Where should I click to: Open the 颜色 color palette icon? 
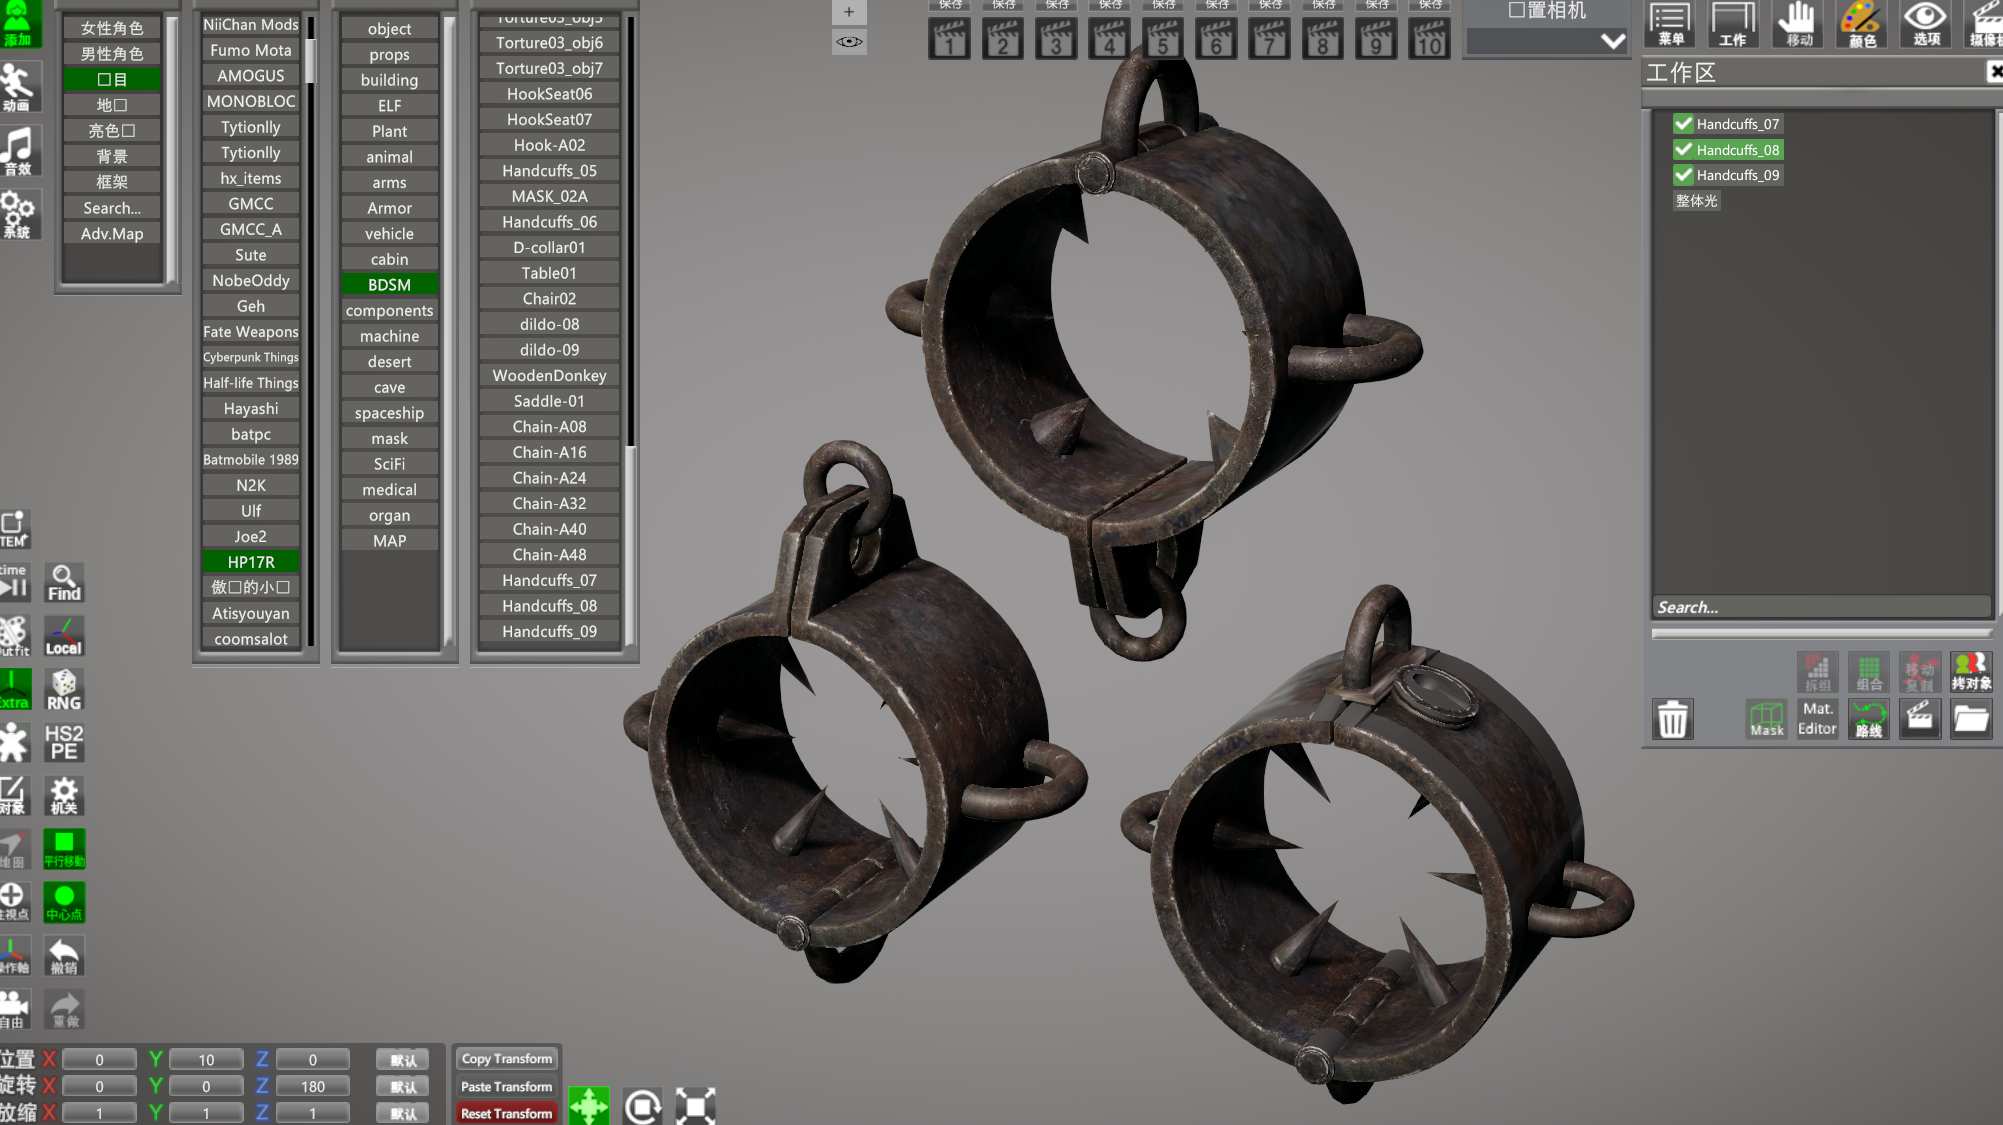1862,24
